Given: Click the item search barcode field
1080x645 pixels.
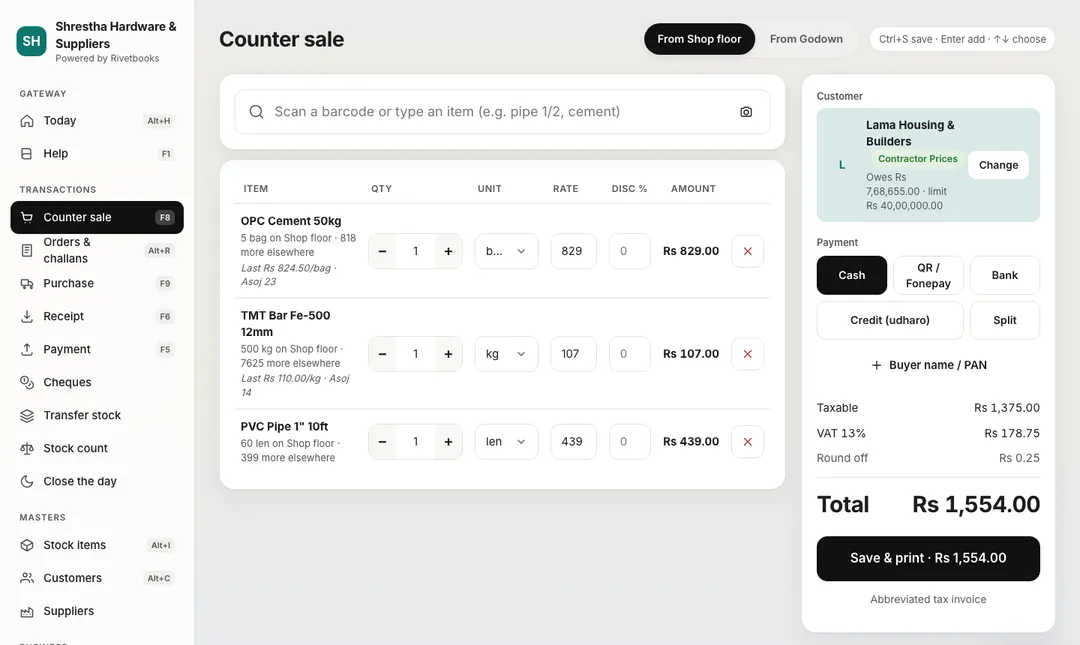Looking at the screenshot, I should tap(502, 112).
